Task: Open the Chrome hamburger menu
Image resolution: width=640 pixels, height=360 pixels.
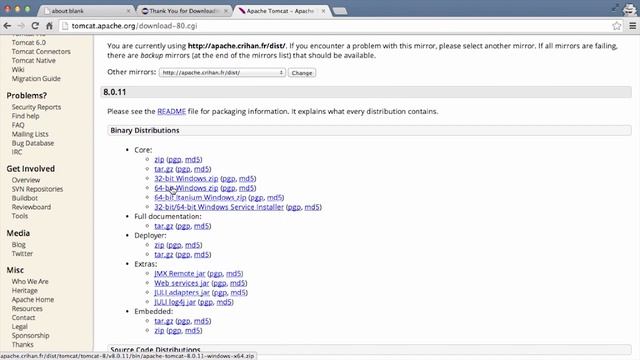Action: [633, 26]
